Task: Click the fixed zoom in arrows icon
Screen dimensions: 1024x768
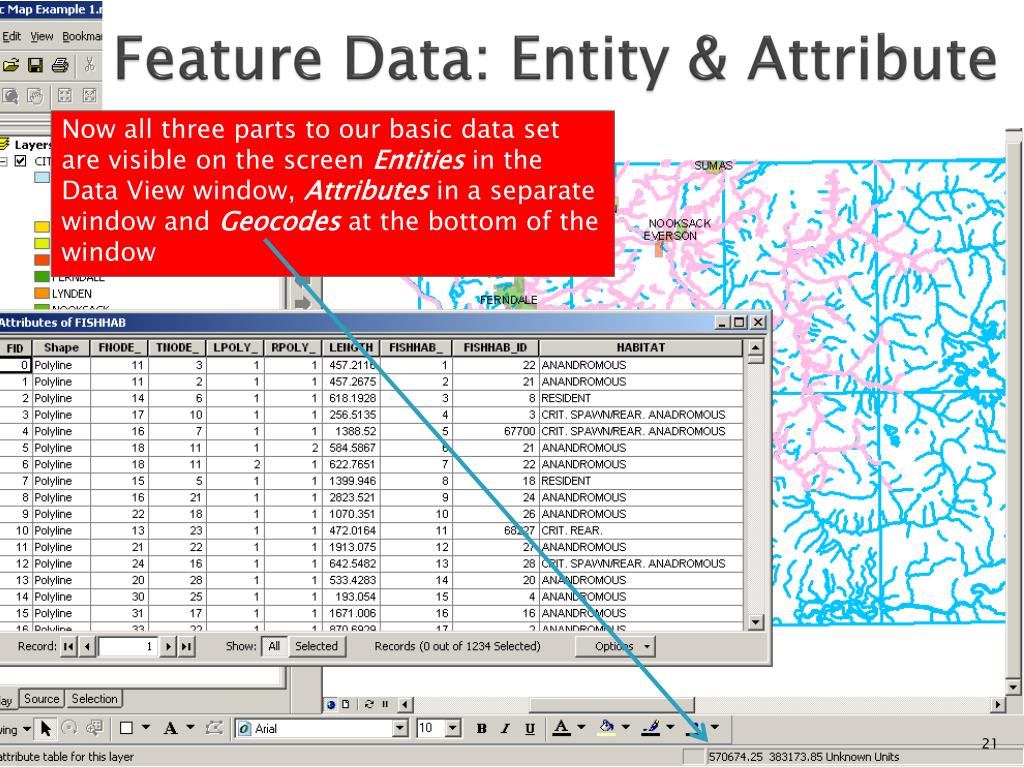Action: [x=65, y=97]
